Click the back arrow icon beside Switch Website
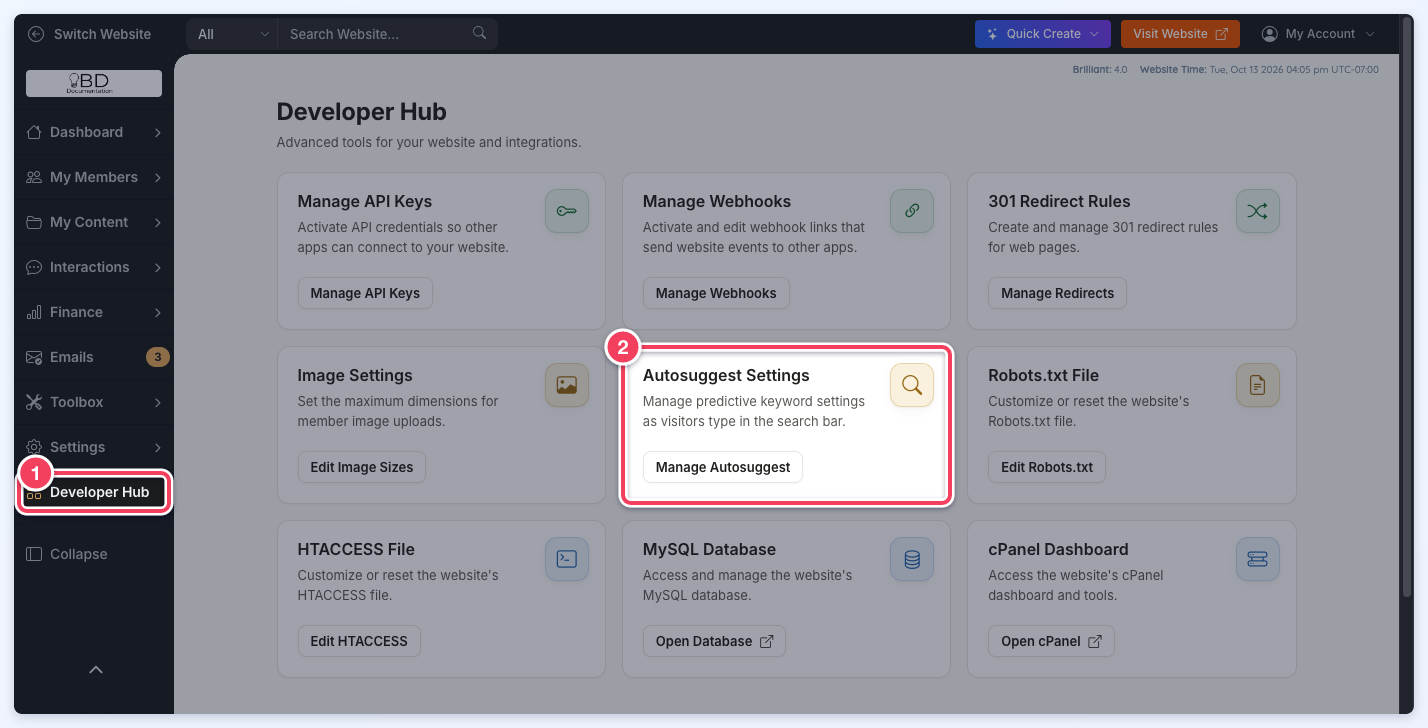This screenshot has width=1428, height=728. point(37,34)
